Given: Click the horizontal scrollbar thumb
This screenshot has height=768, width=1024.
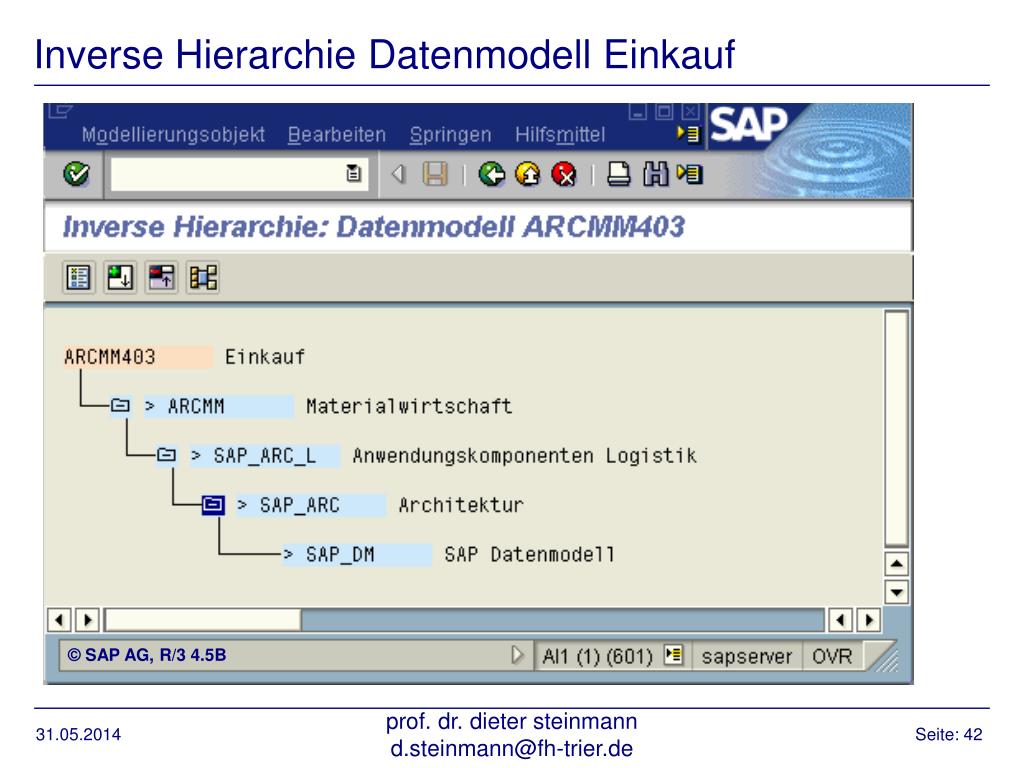Looking at the screenshot, I should (203, 619).
